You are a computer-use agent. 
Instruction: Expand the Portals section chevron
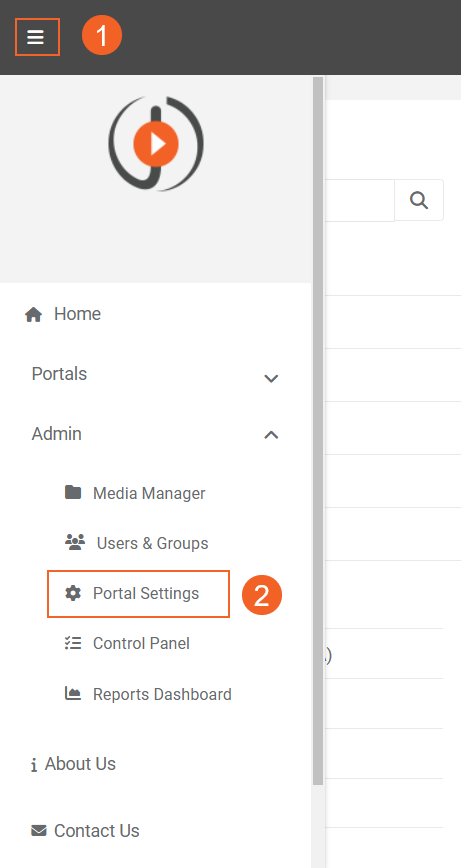[x=271, y=379]
